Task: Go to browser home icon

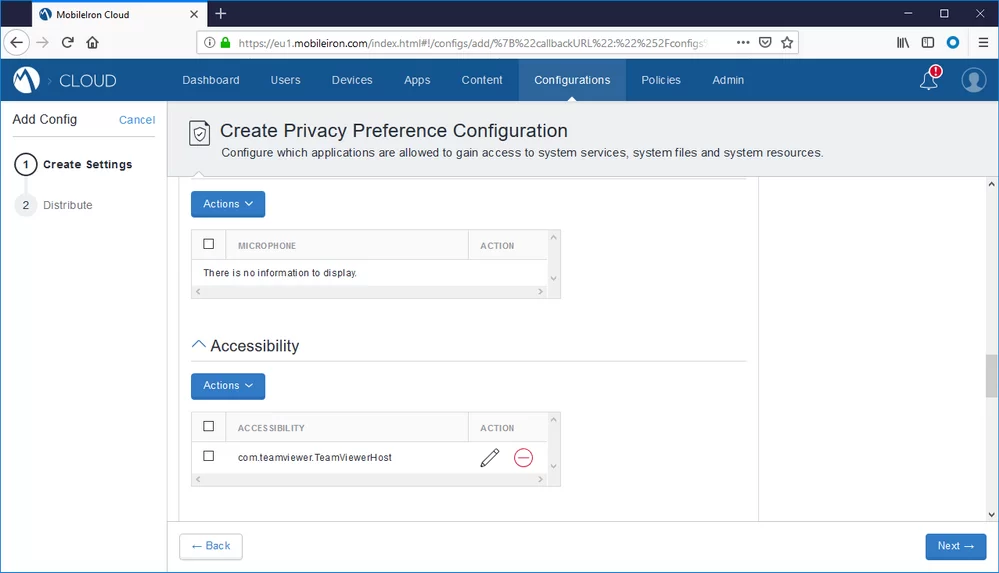Action: [92, 43]
